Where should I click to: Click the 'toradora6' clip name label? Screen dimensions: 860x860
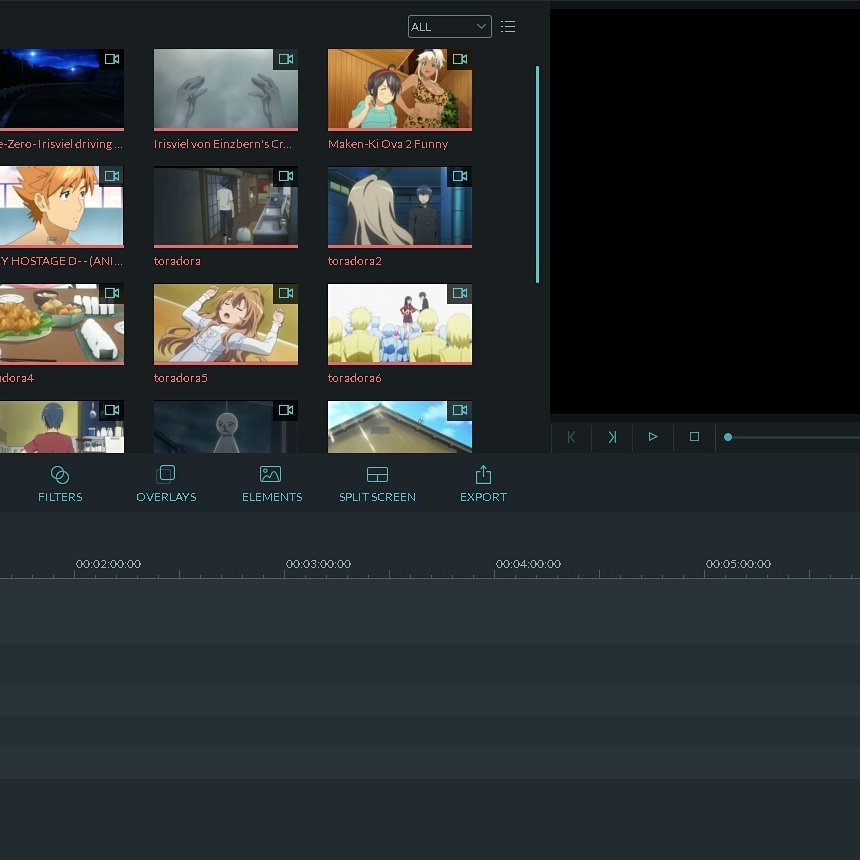point(354,378)
